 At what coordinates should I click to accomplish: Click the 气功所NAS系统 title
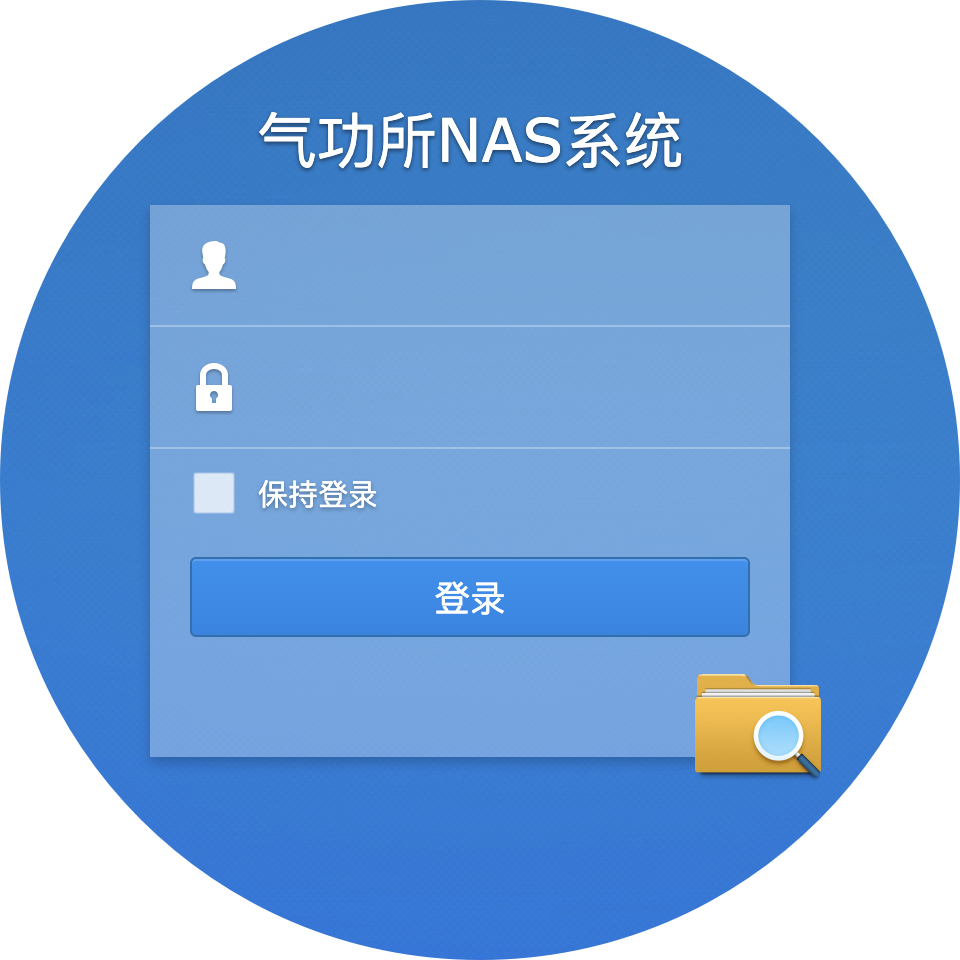pyautogui.click(x=470, y=140)
